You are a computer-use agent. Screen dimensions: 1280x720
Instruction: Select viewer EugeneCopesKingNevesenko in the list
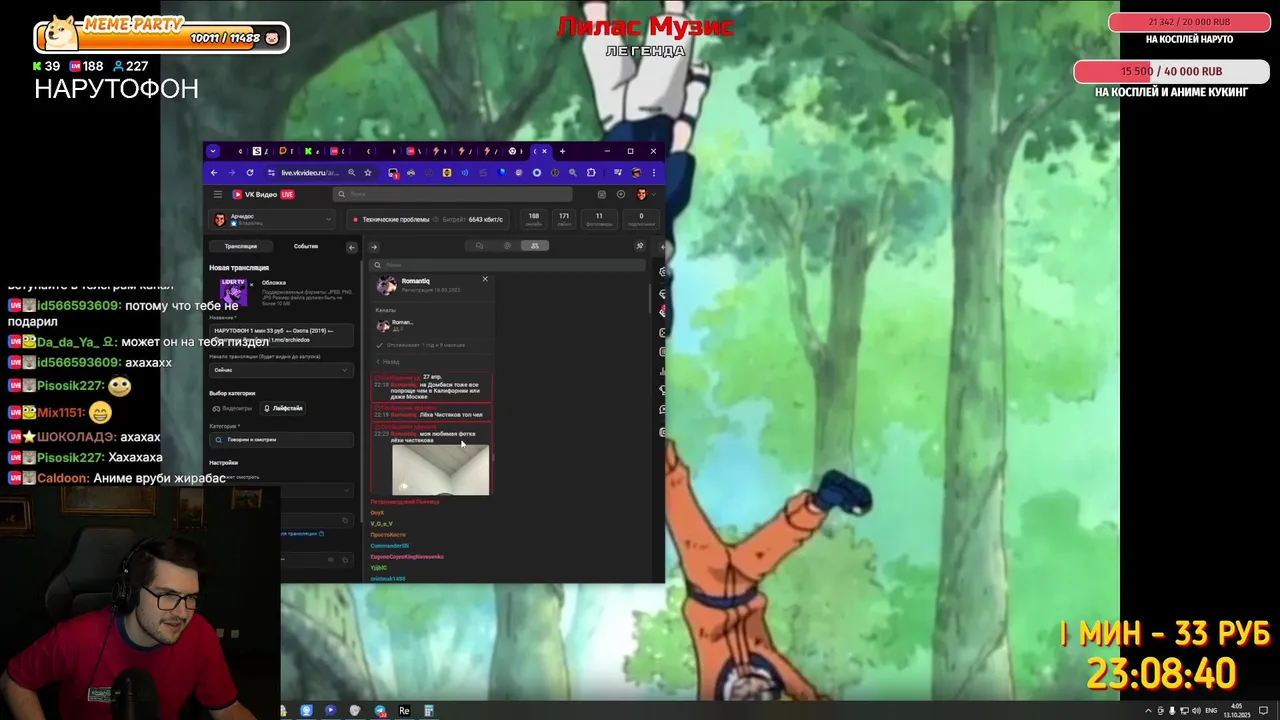coord(406,557)
